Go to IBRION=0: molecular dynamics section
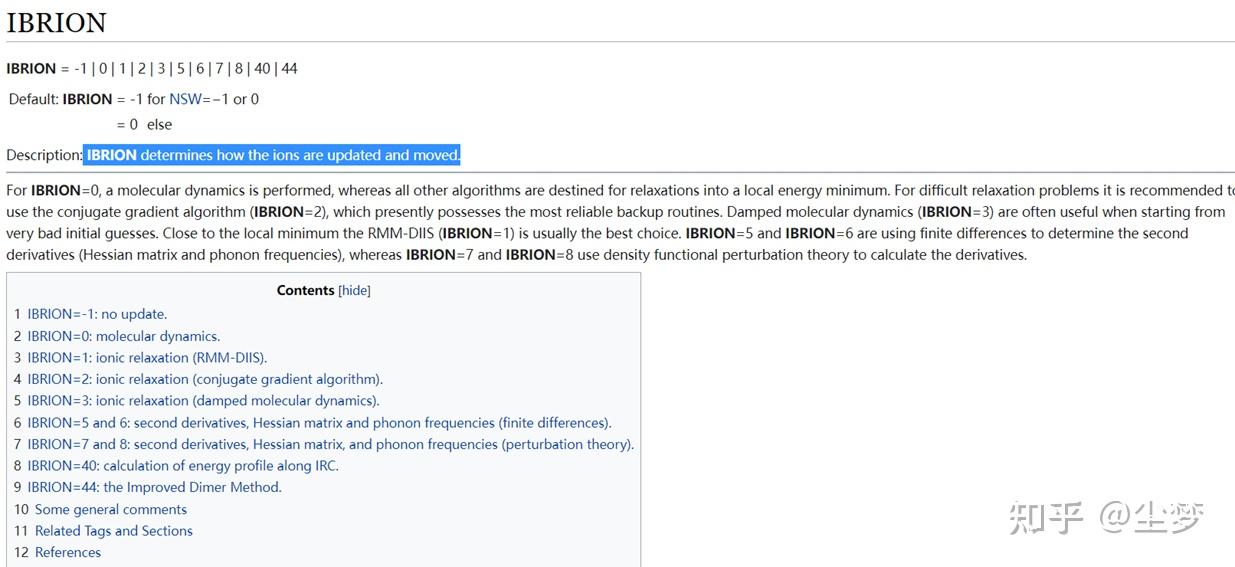Image resolution: width=1235 pixels, height=567 pixels. 123,336
